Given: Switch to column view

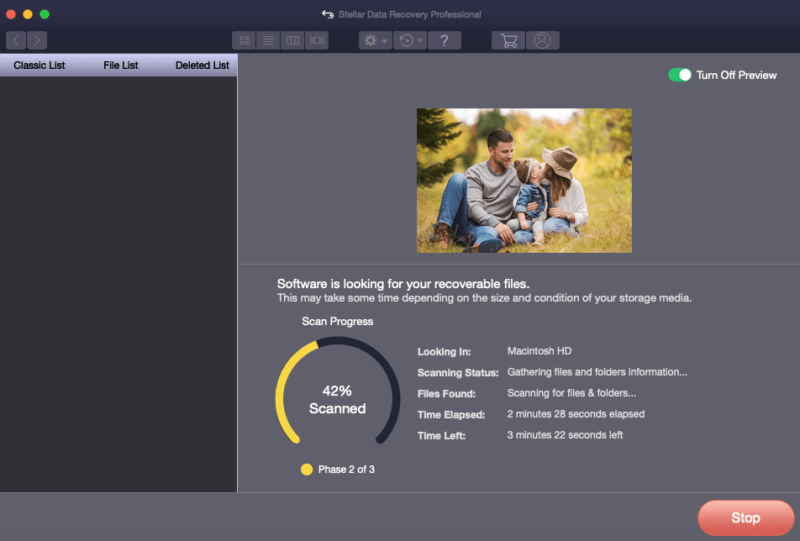Looking at the screenshot, I should coord(292,40).
